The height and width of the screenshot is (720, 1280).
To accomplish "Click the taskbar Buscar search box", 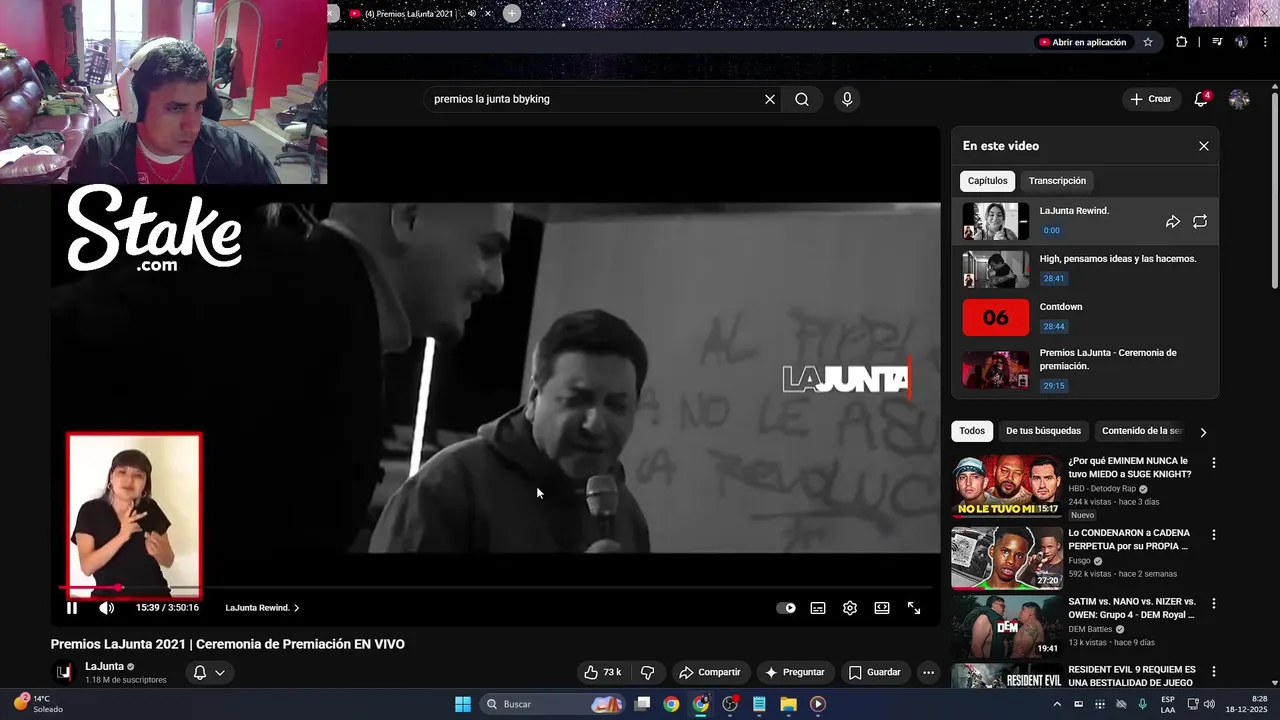I will (553, 704).
